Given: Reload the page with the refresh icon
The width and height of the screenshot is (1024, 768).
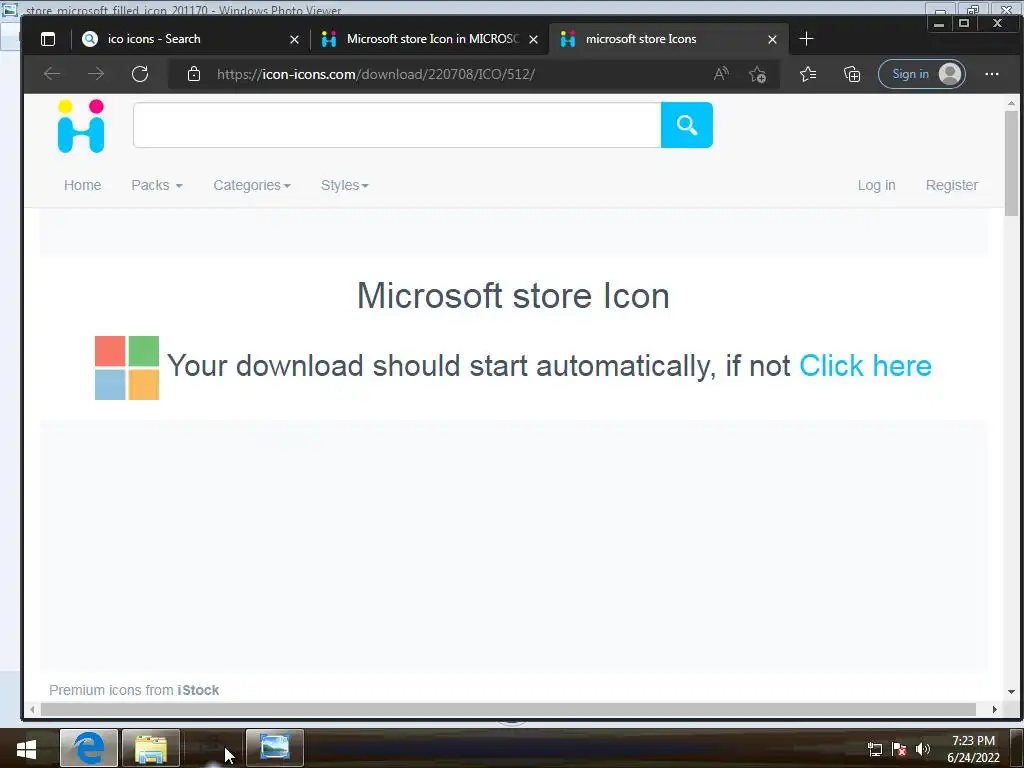Looking at the screenshot, I should click(x=140, y=74).
